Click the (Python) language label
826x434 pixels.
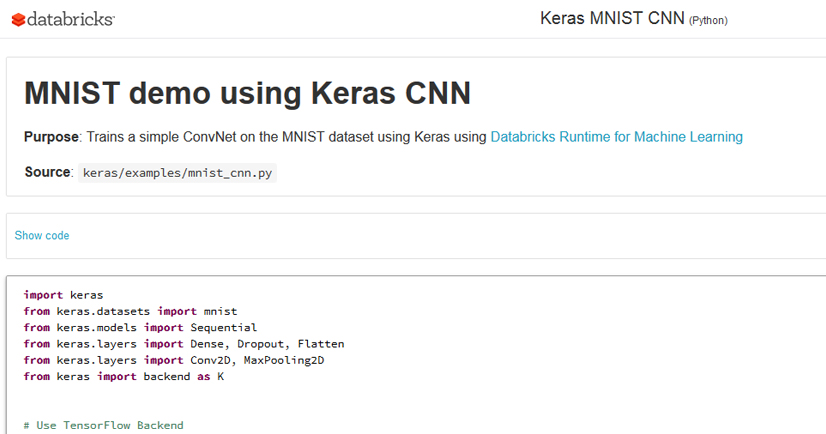click(708, 20)
